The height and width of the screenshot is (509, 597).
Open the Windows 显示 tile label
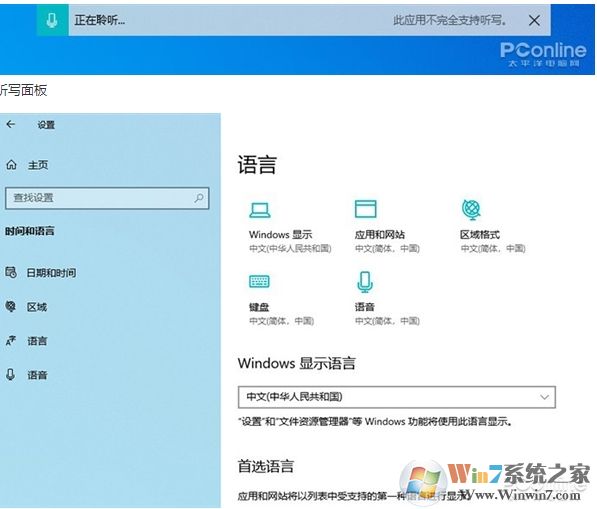coord(280,235)
